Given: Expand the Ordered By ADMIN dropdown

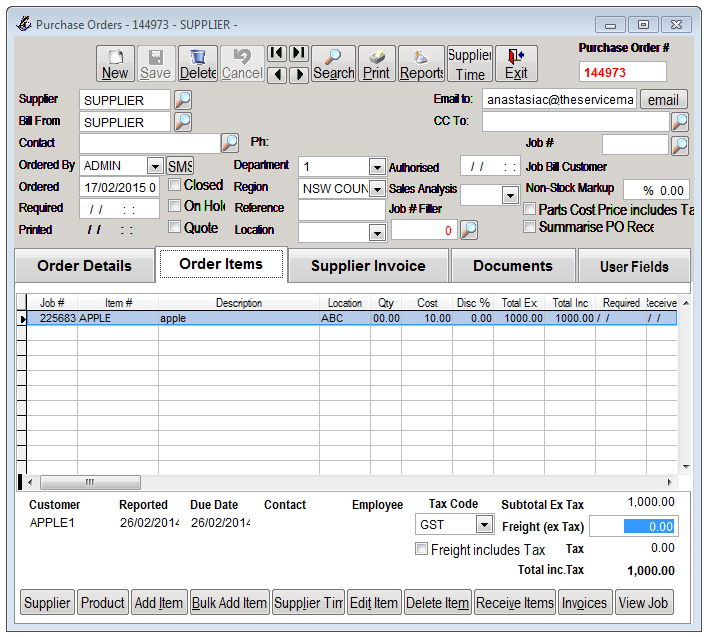Looking at the screenshot, I should [x=155, y=167].
